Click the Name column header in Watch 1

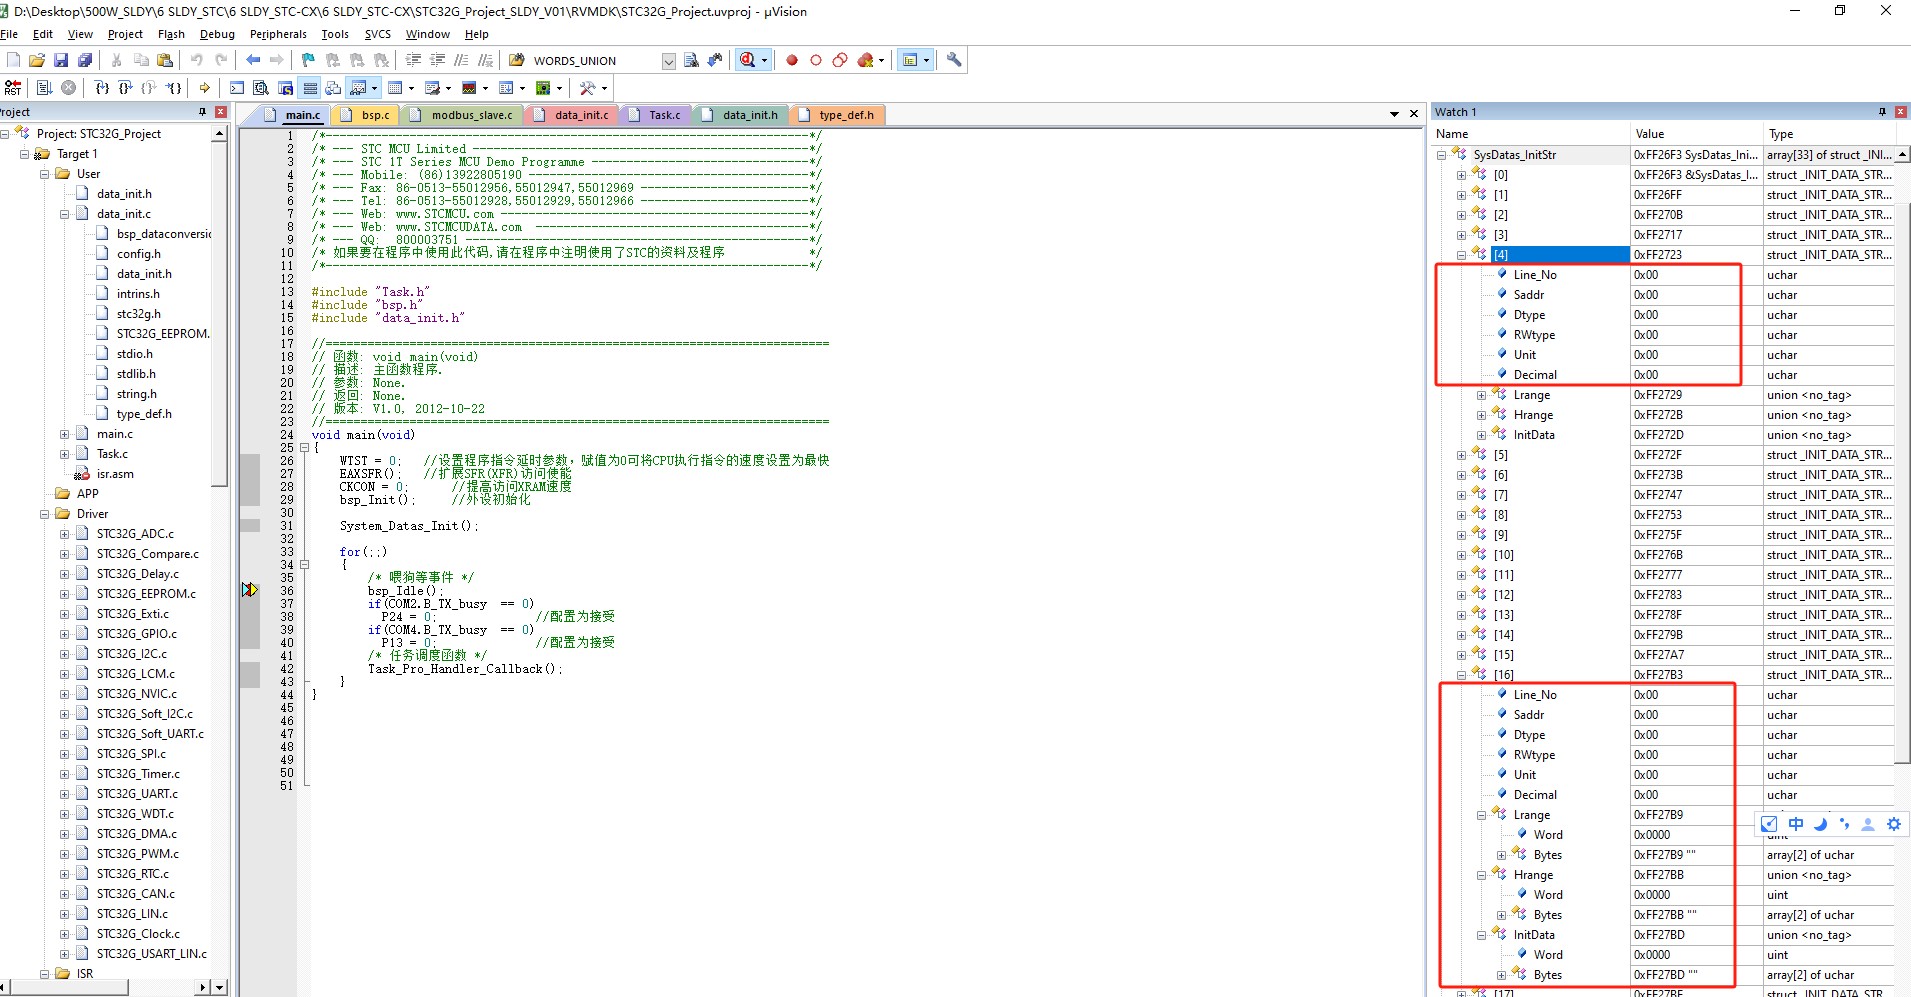point(1531,134)
